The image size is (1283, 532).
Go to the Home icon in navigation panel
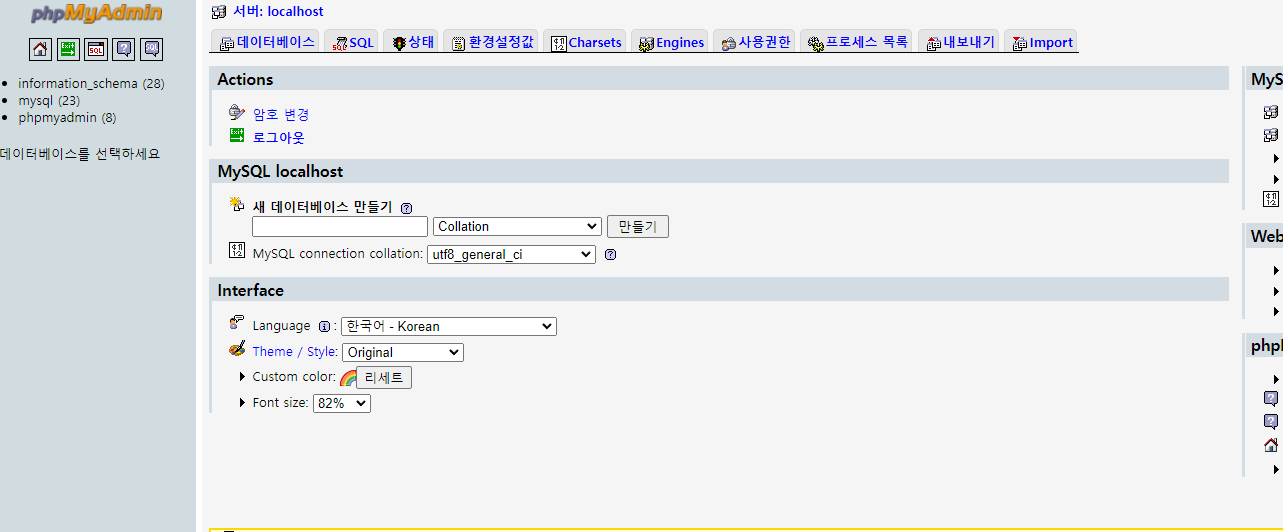pyautogui.click(x=40, y=49)
